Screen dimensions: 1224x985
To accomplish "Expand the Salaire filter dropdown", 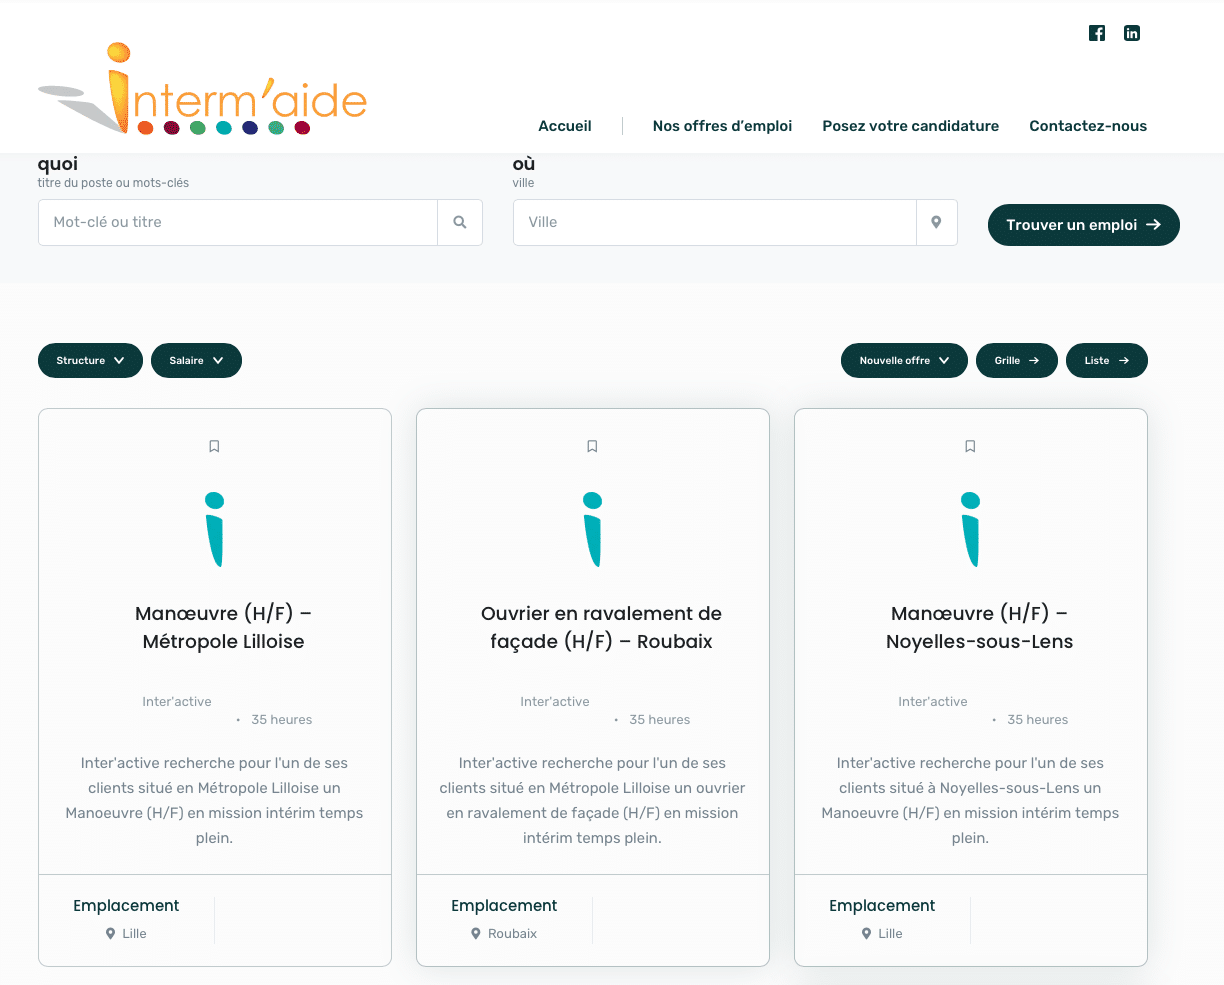I will 196,361.
